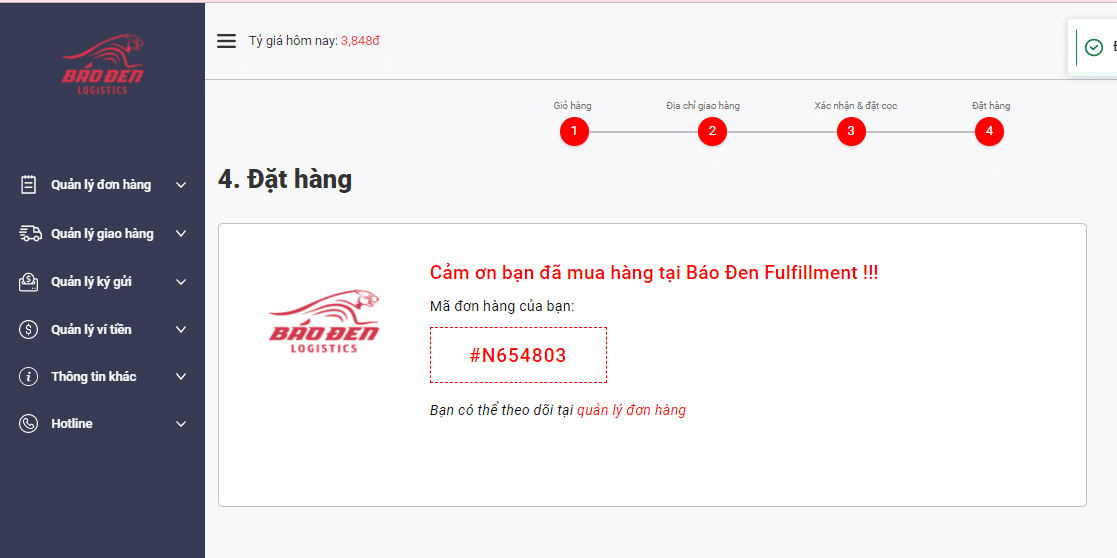Expand the Hotline chevron arrow
The image size is (1117, 558).
[181, 424]
